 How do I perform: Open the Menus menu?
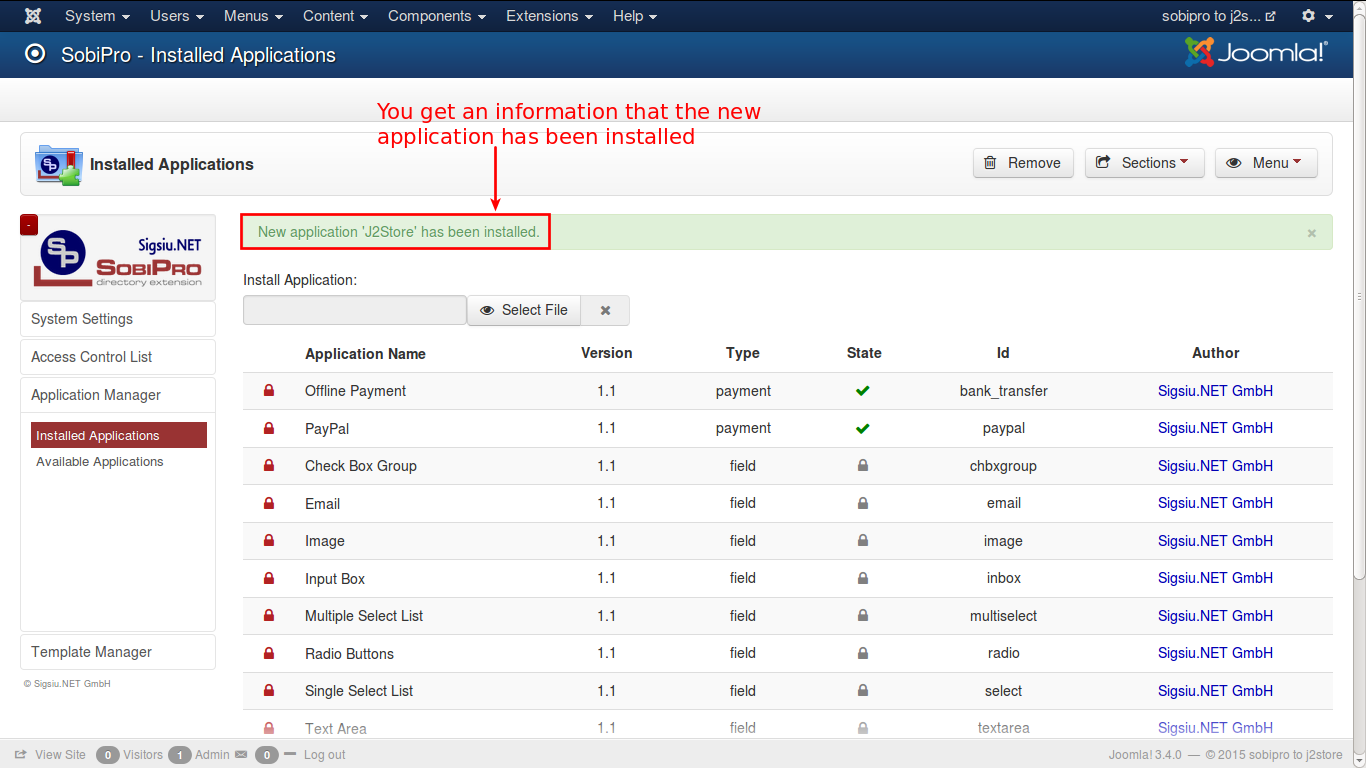[253, 16]
